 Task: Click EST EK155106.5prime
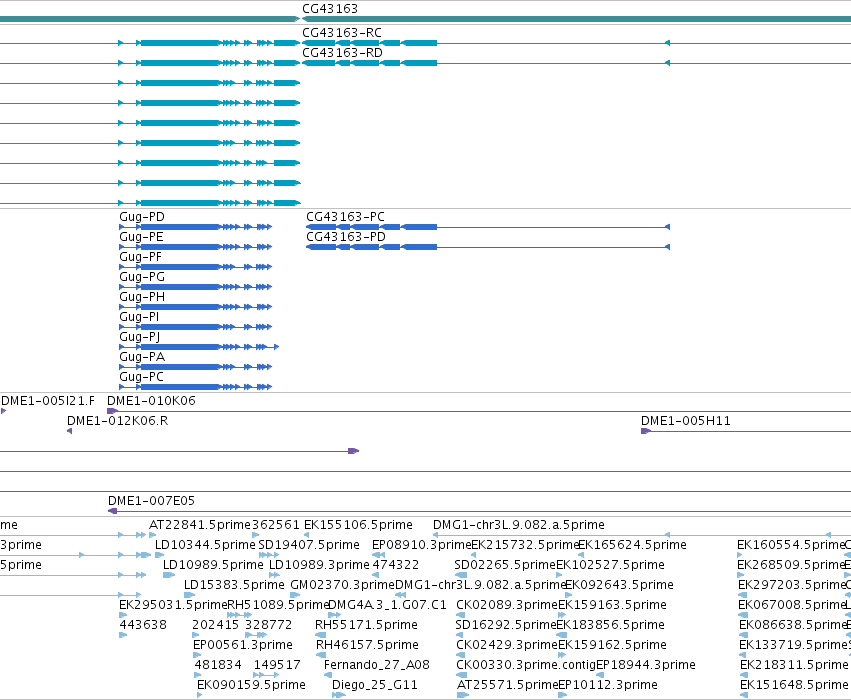click(x=358, y=525)
